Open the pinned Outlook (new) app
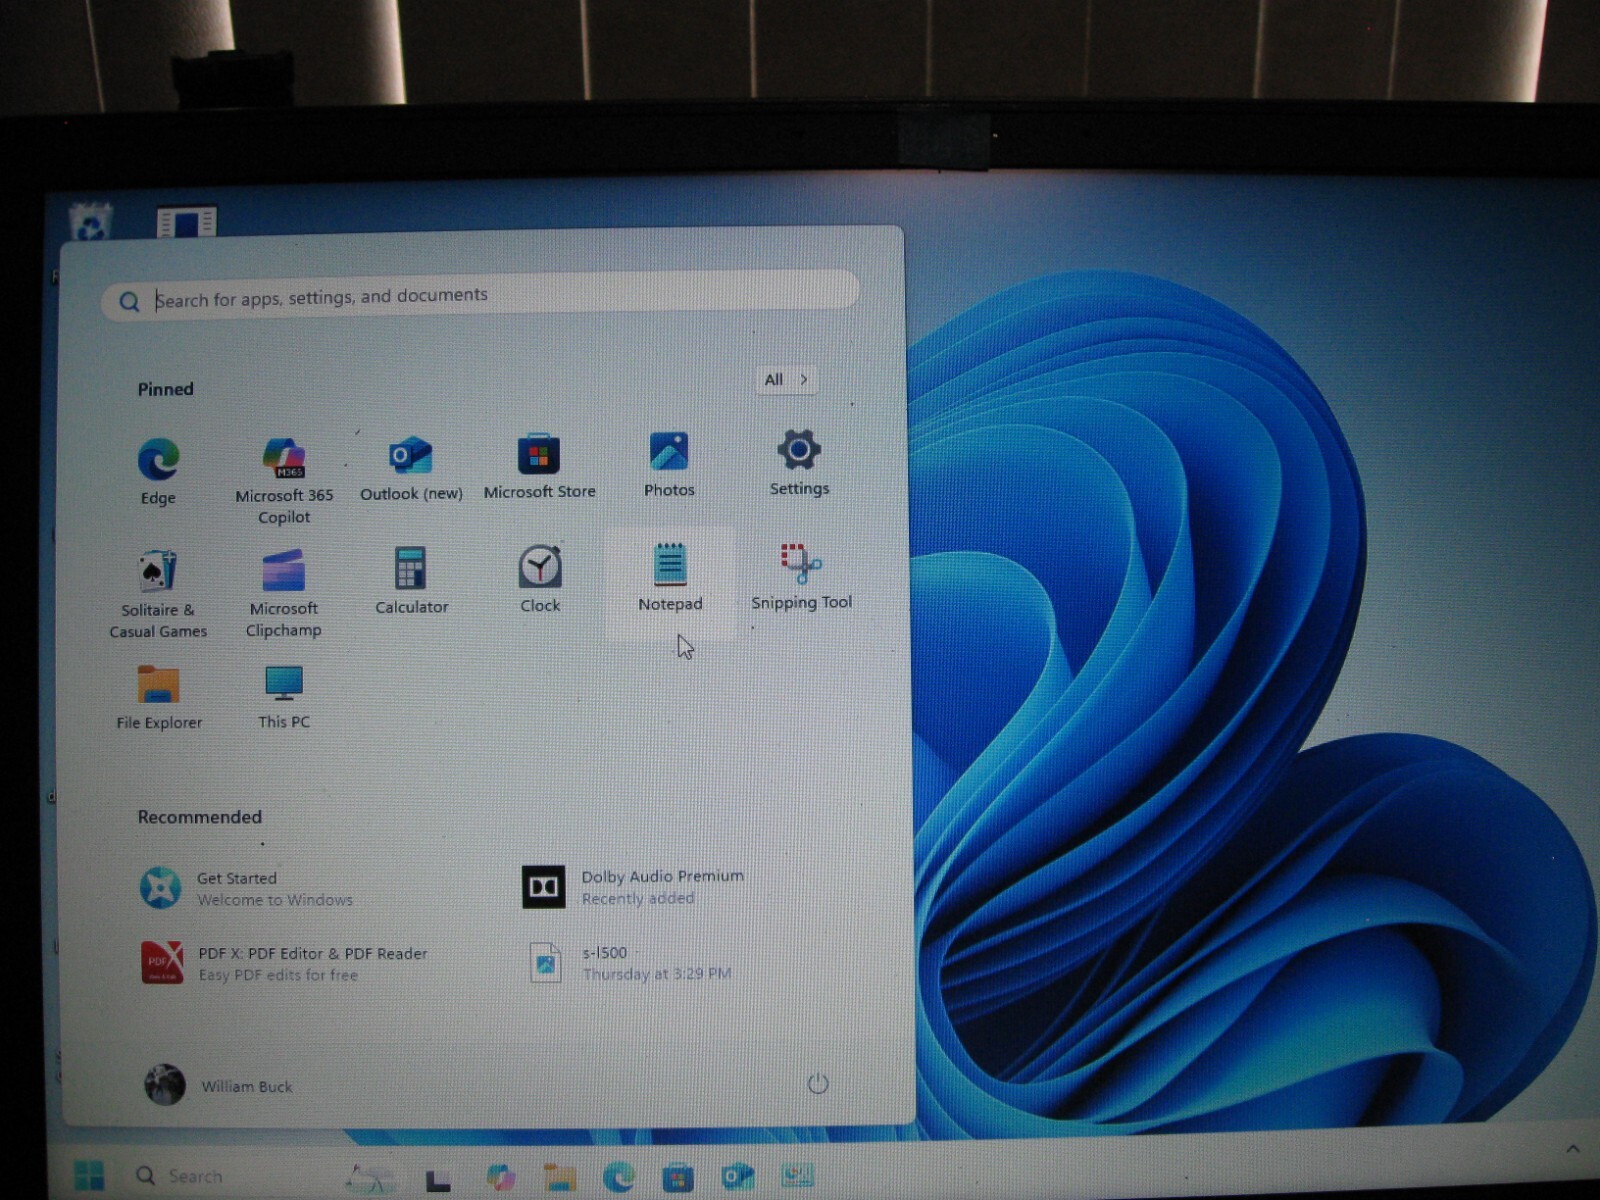 (x=411, y=468)
